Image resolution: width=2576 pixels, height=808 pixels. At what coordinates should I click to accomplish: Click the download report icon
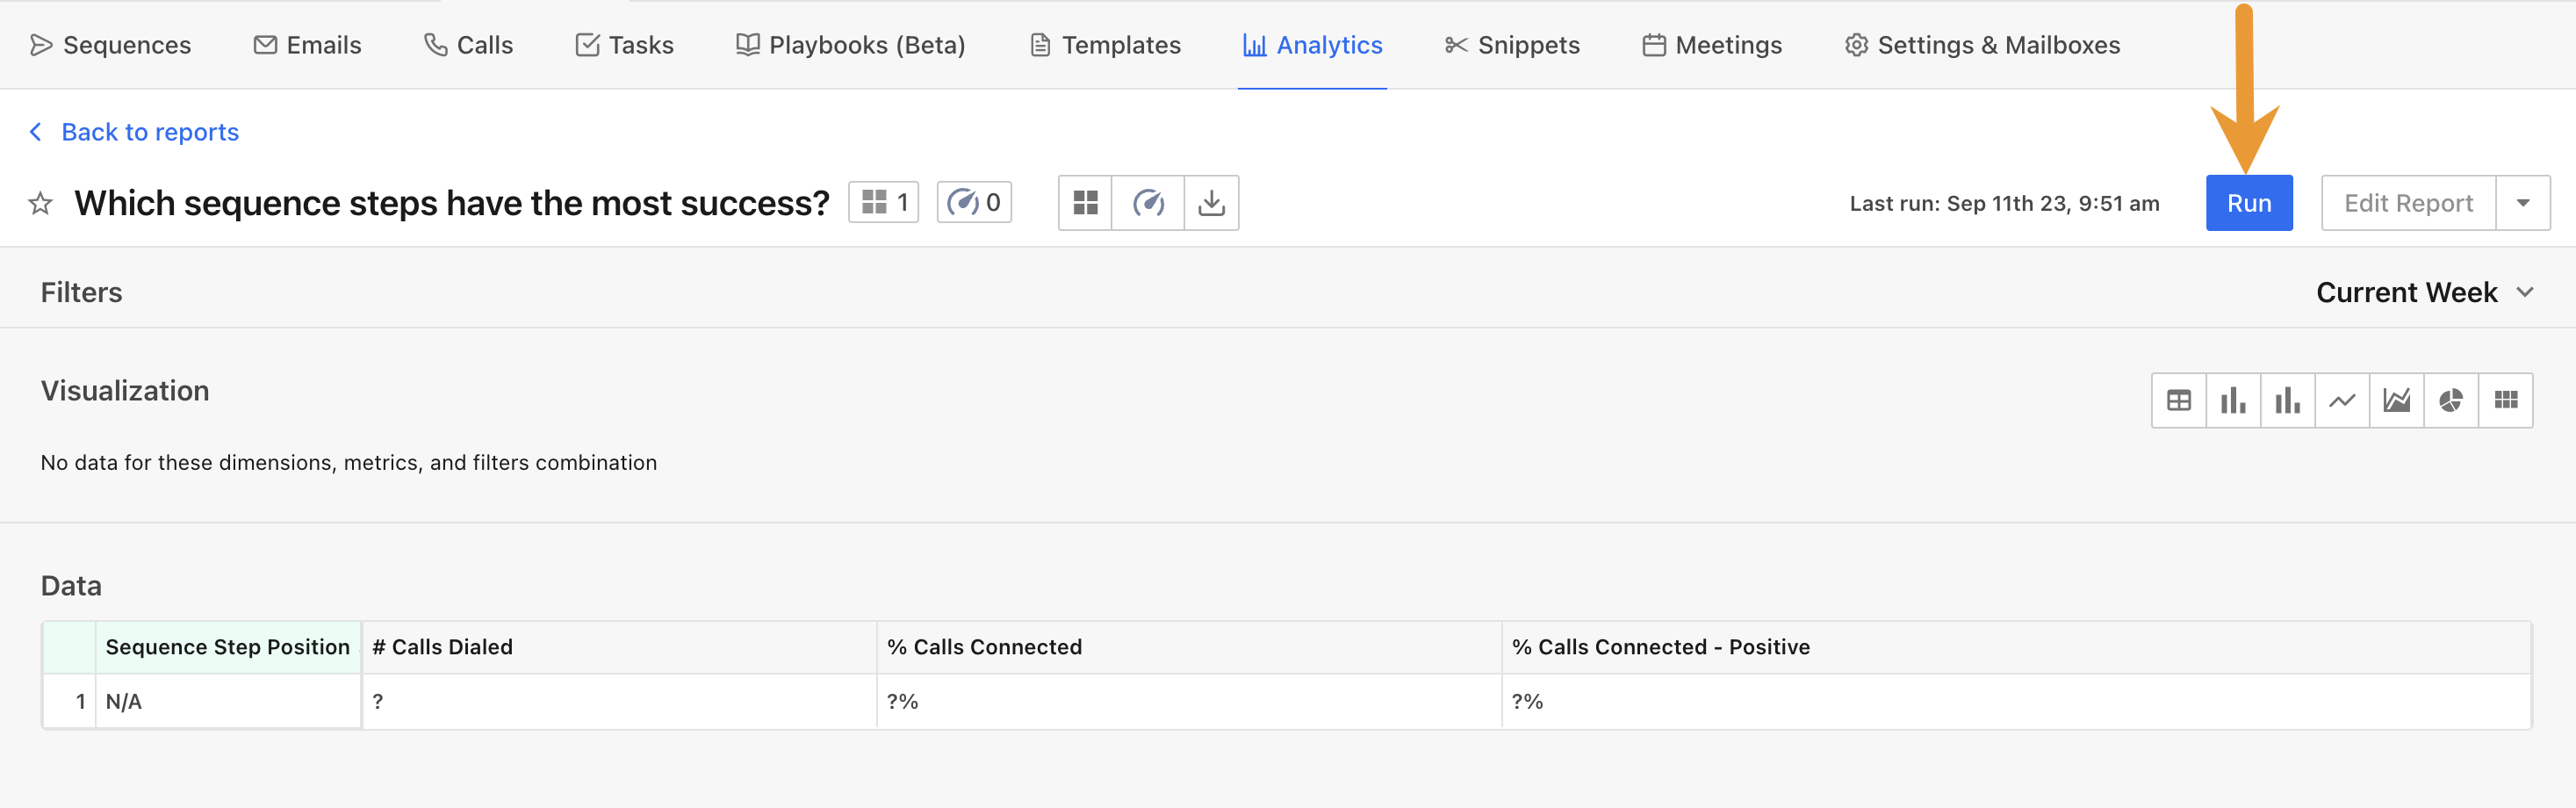pyautogui.click(x=1211, y=202)
